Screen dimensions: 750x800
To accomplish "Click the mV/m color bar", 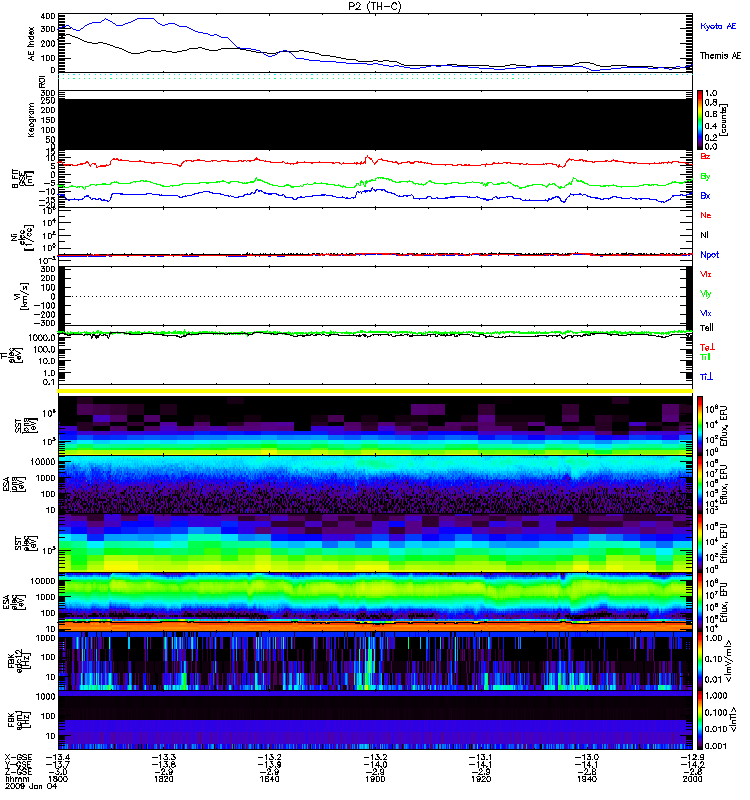I will pyautogui.click(x=700, y=661).
